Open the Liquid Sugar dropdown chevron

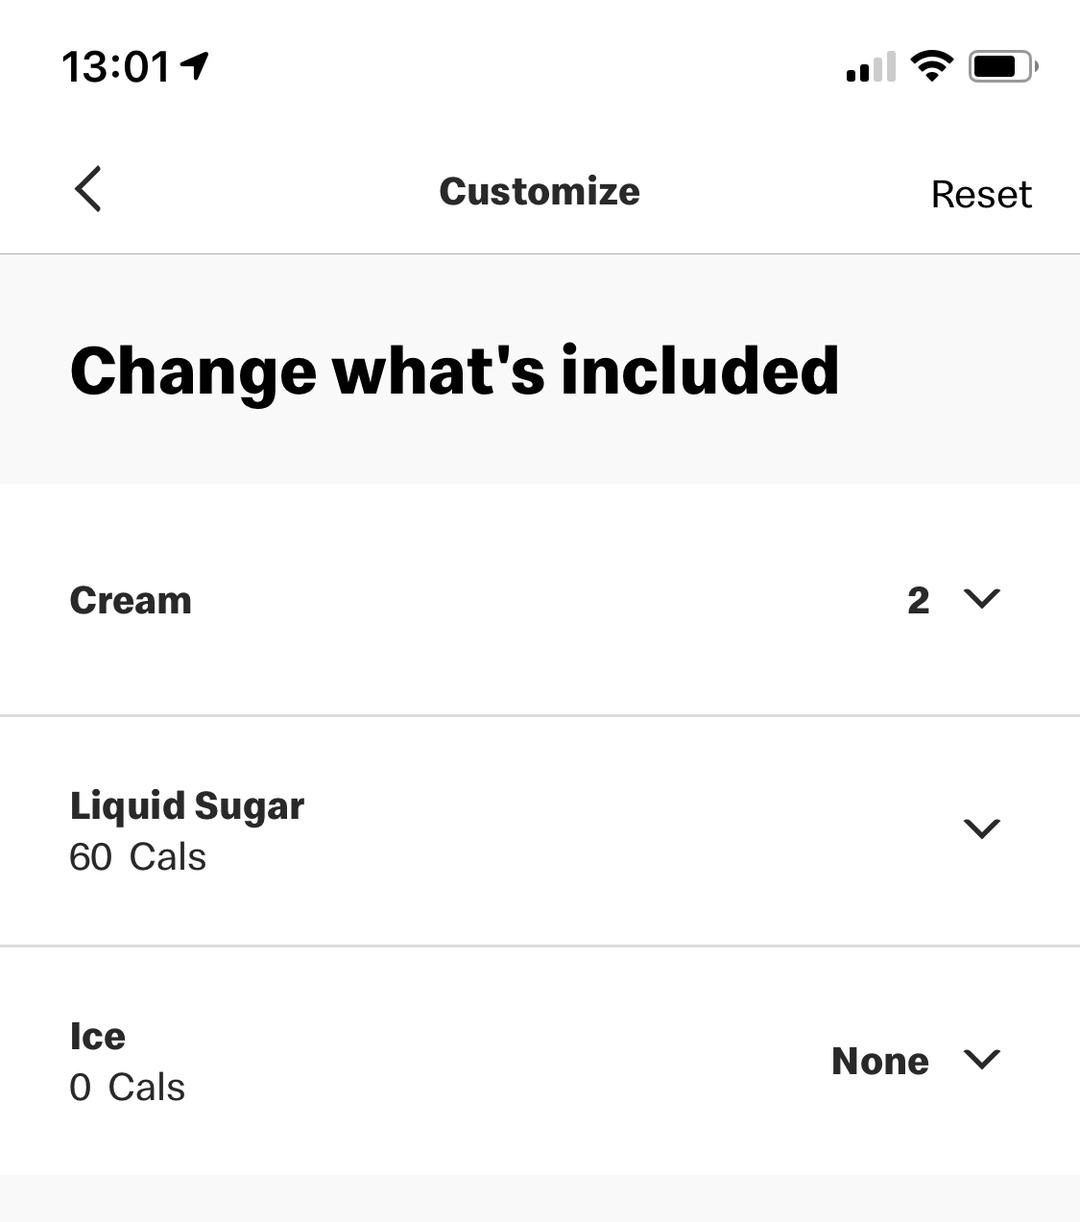coord(981,828)
